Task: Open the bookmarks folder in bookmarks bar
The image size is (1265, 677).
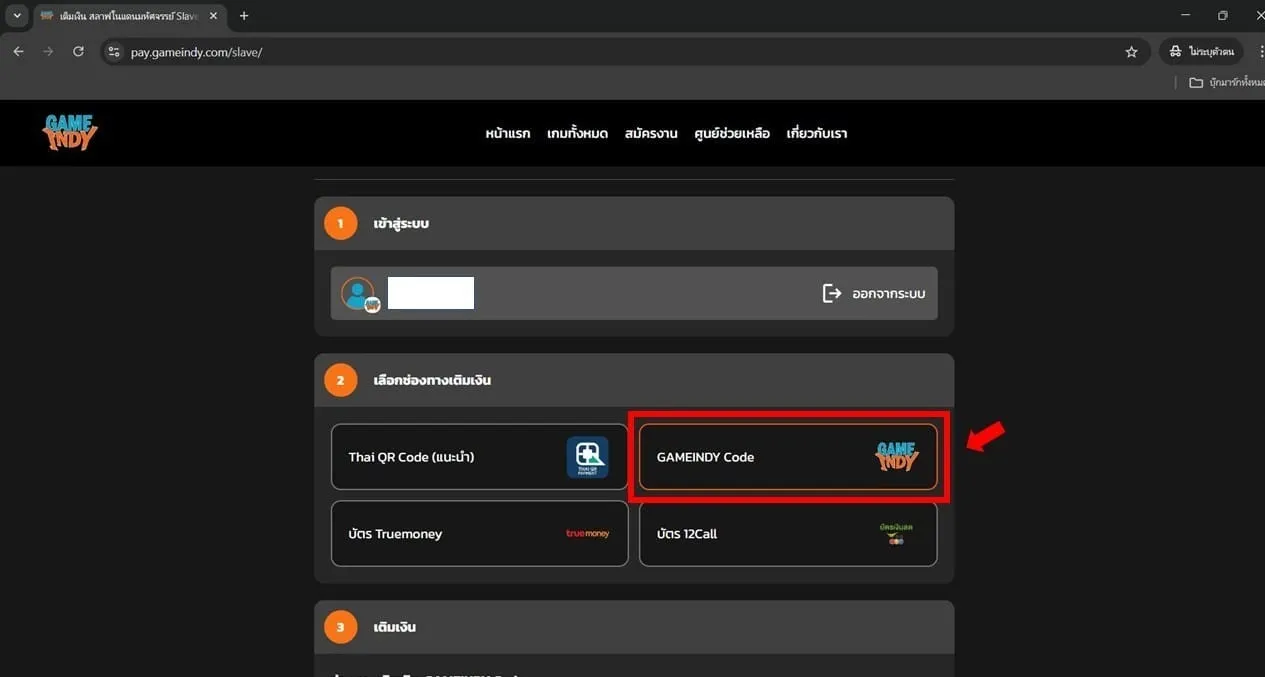Action: [1225, 83]
